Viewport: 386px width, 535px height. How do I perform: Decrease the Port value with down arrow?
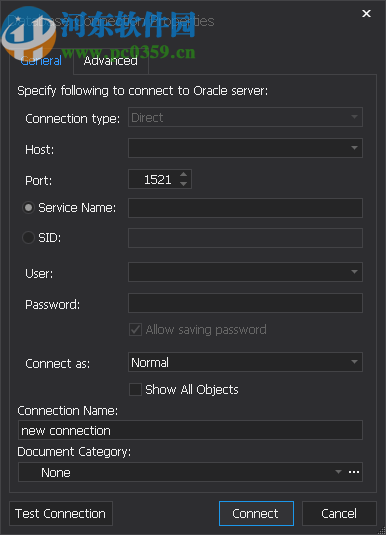tap(184, 184)
